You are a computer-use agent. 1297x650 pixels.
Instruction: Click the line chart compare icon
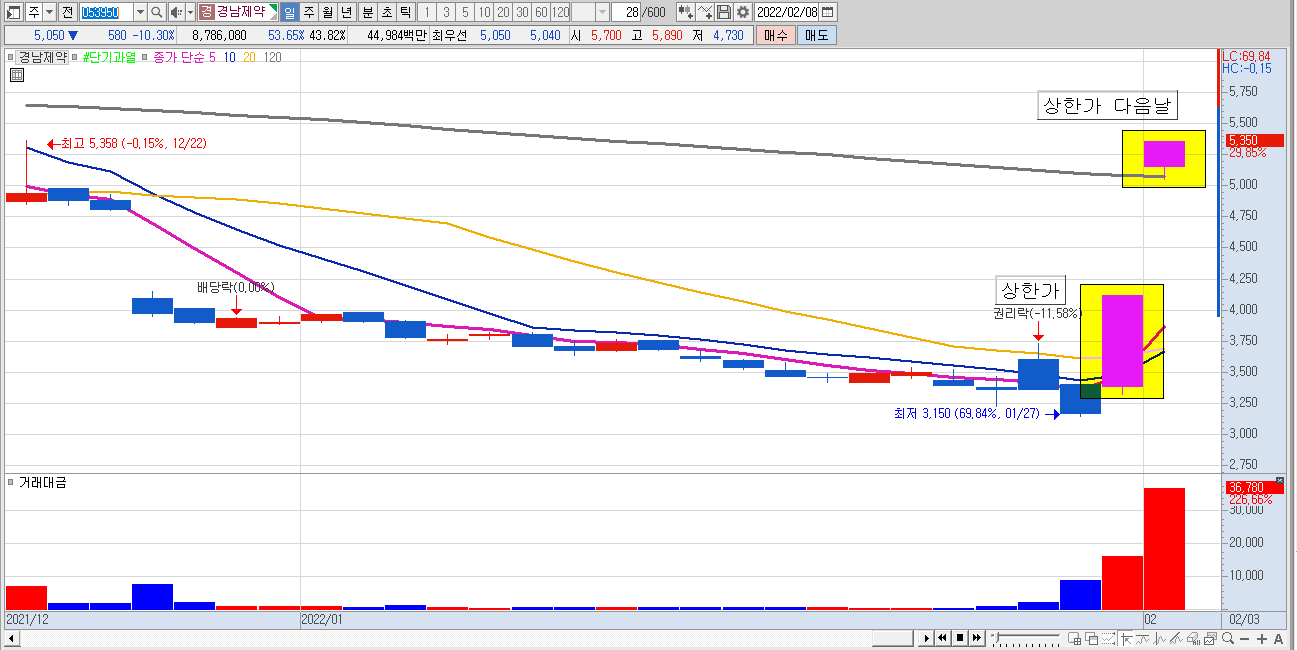click(706, 12)
